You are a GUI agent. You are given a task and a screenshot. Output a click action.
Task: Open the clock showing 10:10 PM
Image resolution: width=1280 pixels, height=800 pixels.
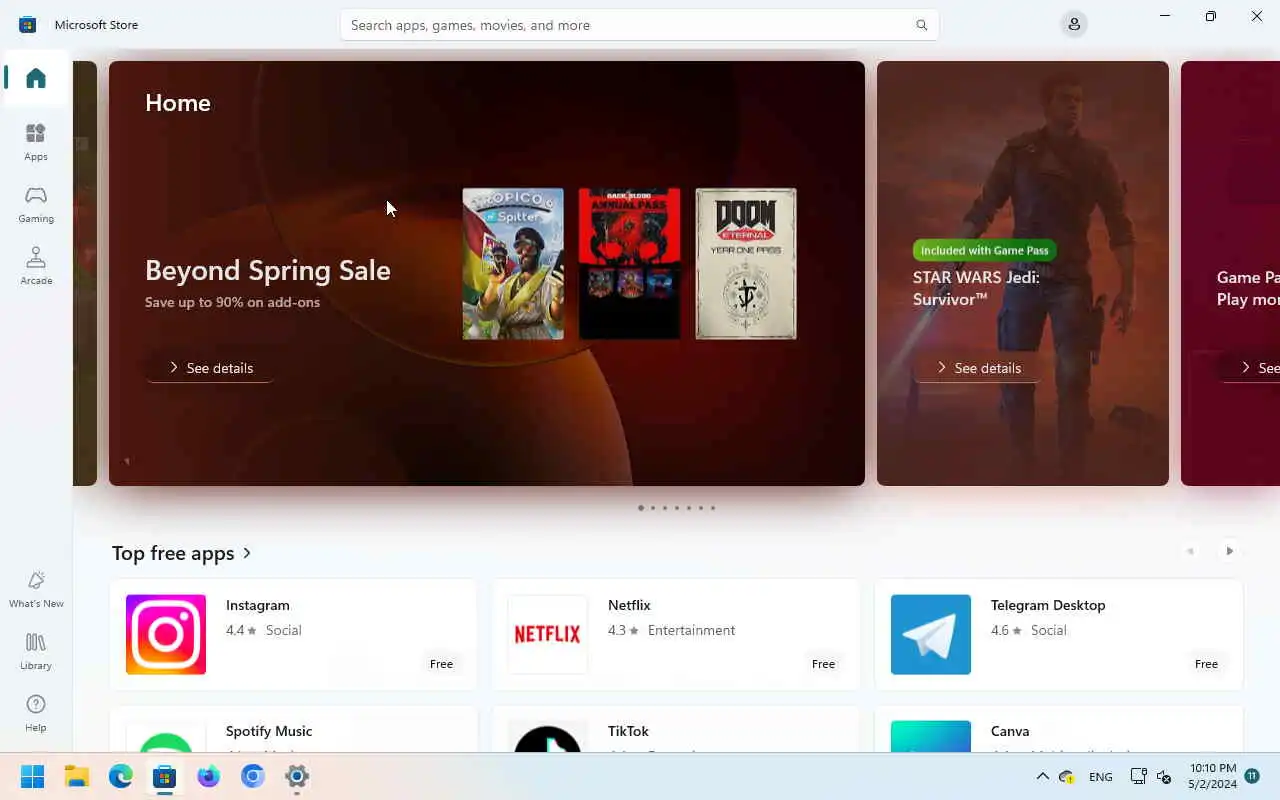point(1212,776)
